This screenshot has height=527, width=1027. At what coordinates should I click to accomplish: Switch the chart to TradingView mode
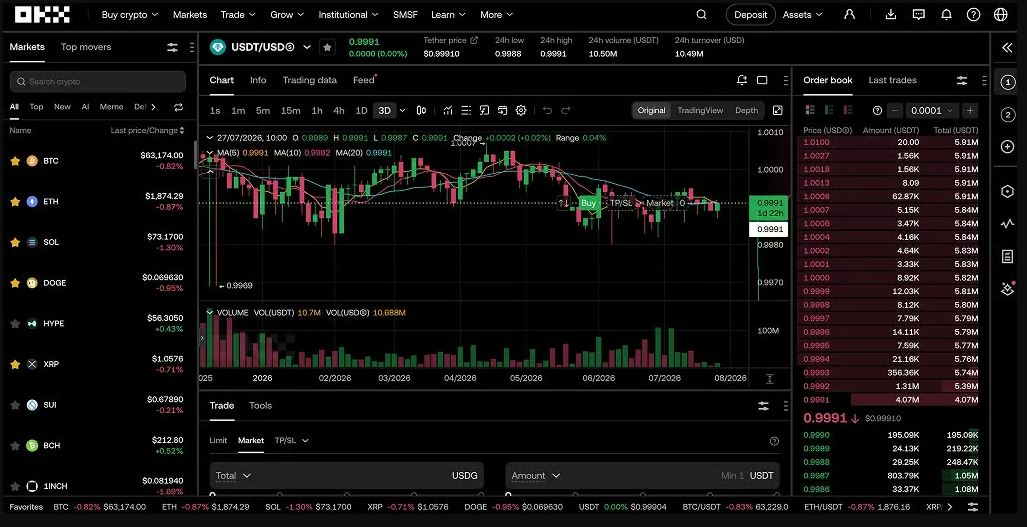pyautogui.click(x=700, y=111)
